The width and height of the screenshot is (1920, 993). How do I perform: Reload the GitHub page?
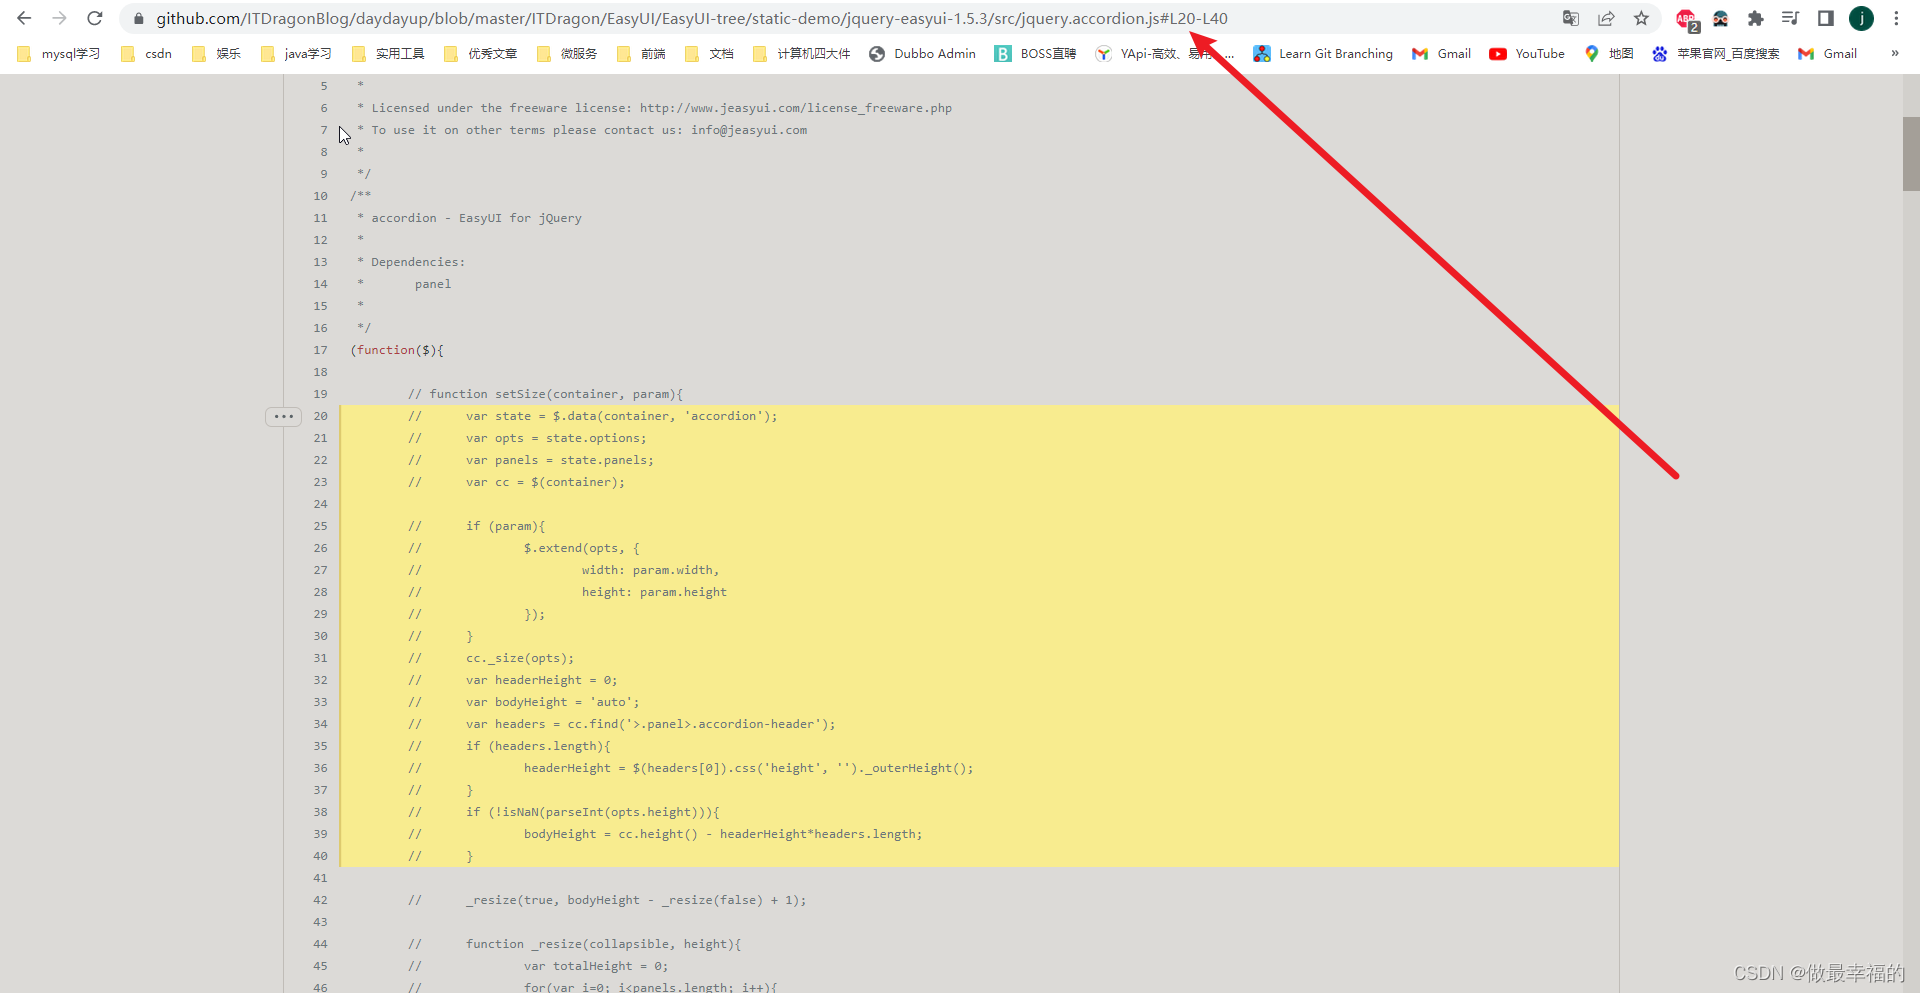tap(95, 18)
